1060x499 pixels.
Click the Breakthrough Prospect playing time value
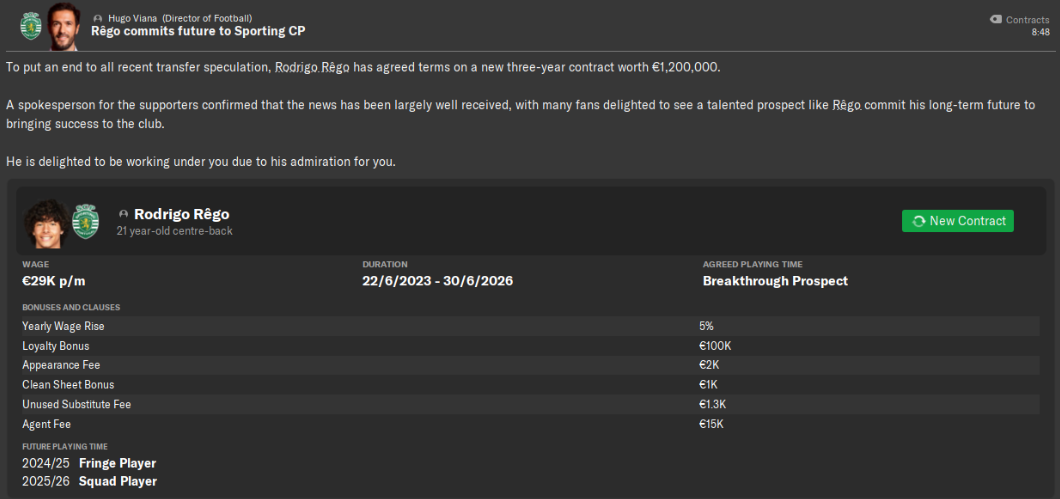coord(775,281)
